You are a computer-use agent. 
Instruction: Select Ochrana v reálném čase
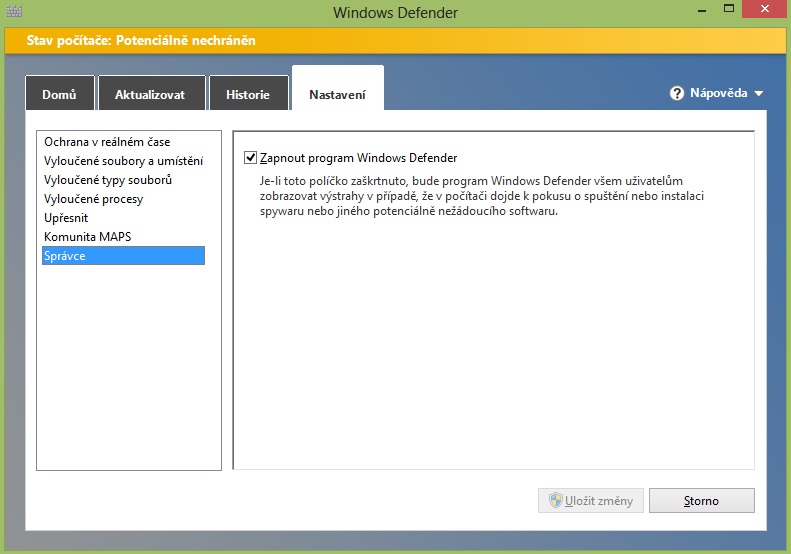(107, 142)
